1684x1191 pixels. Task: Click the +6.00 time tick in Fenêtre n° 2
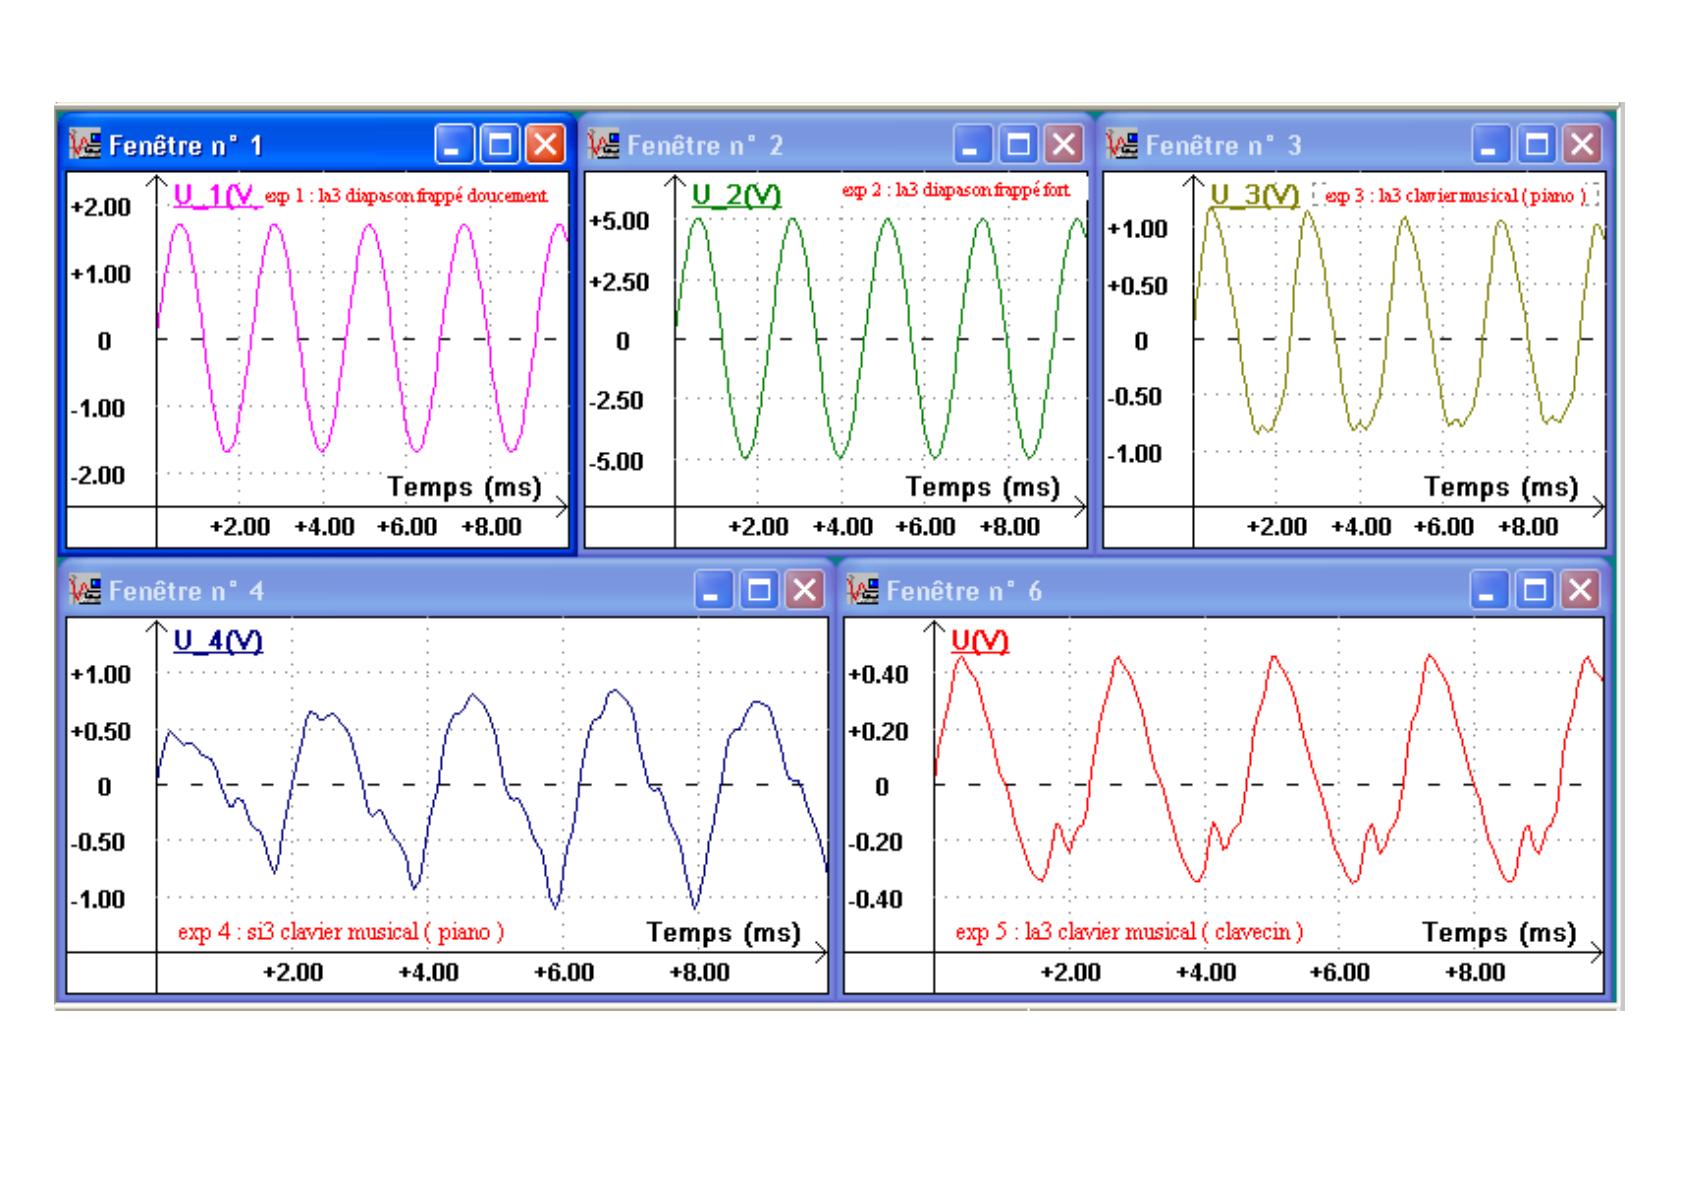click(925, 527)
